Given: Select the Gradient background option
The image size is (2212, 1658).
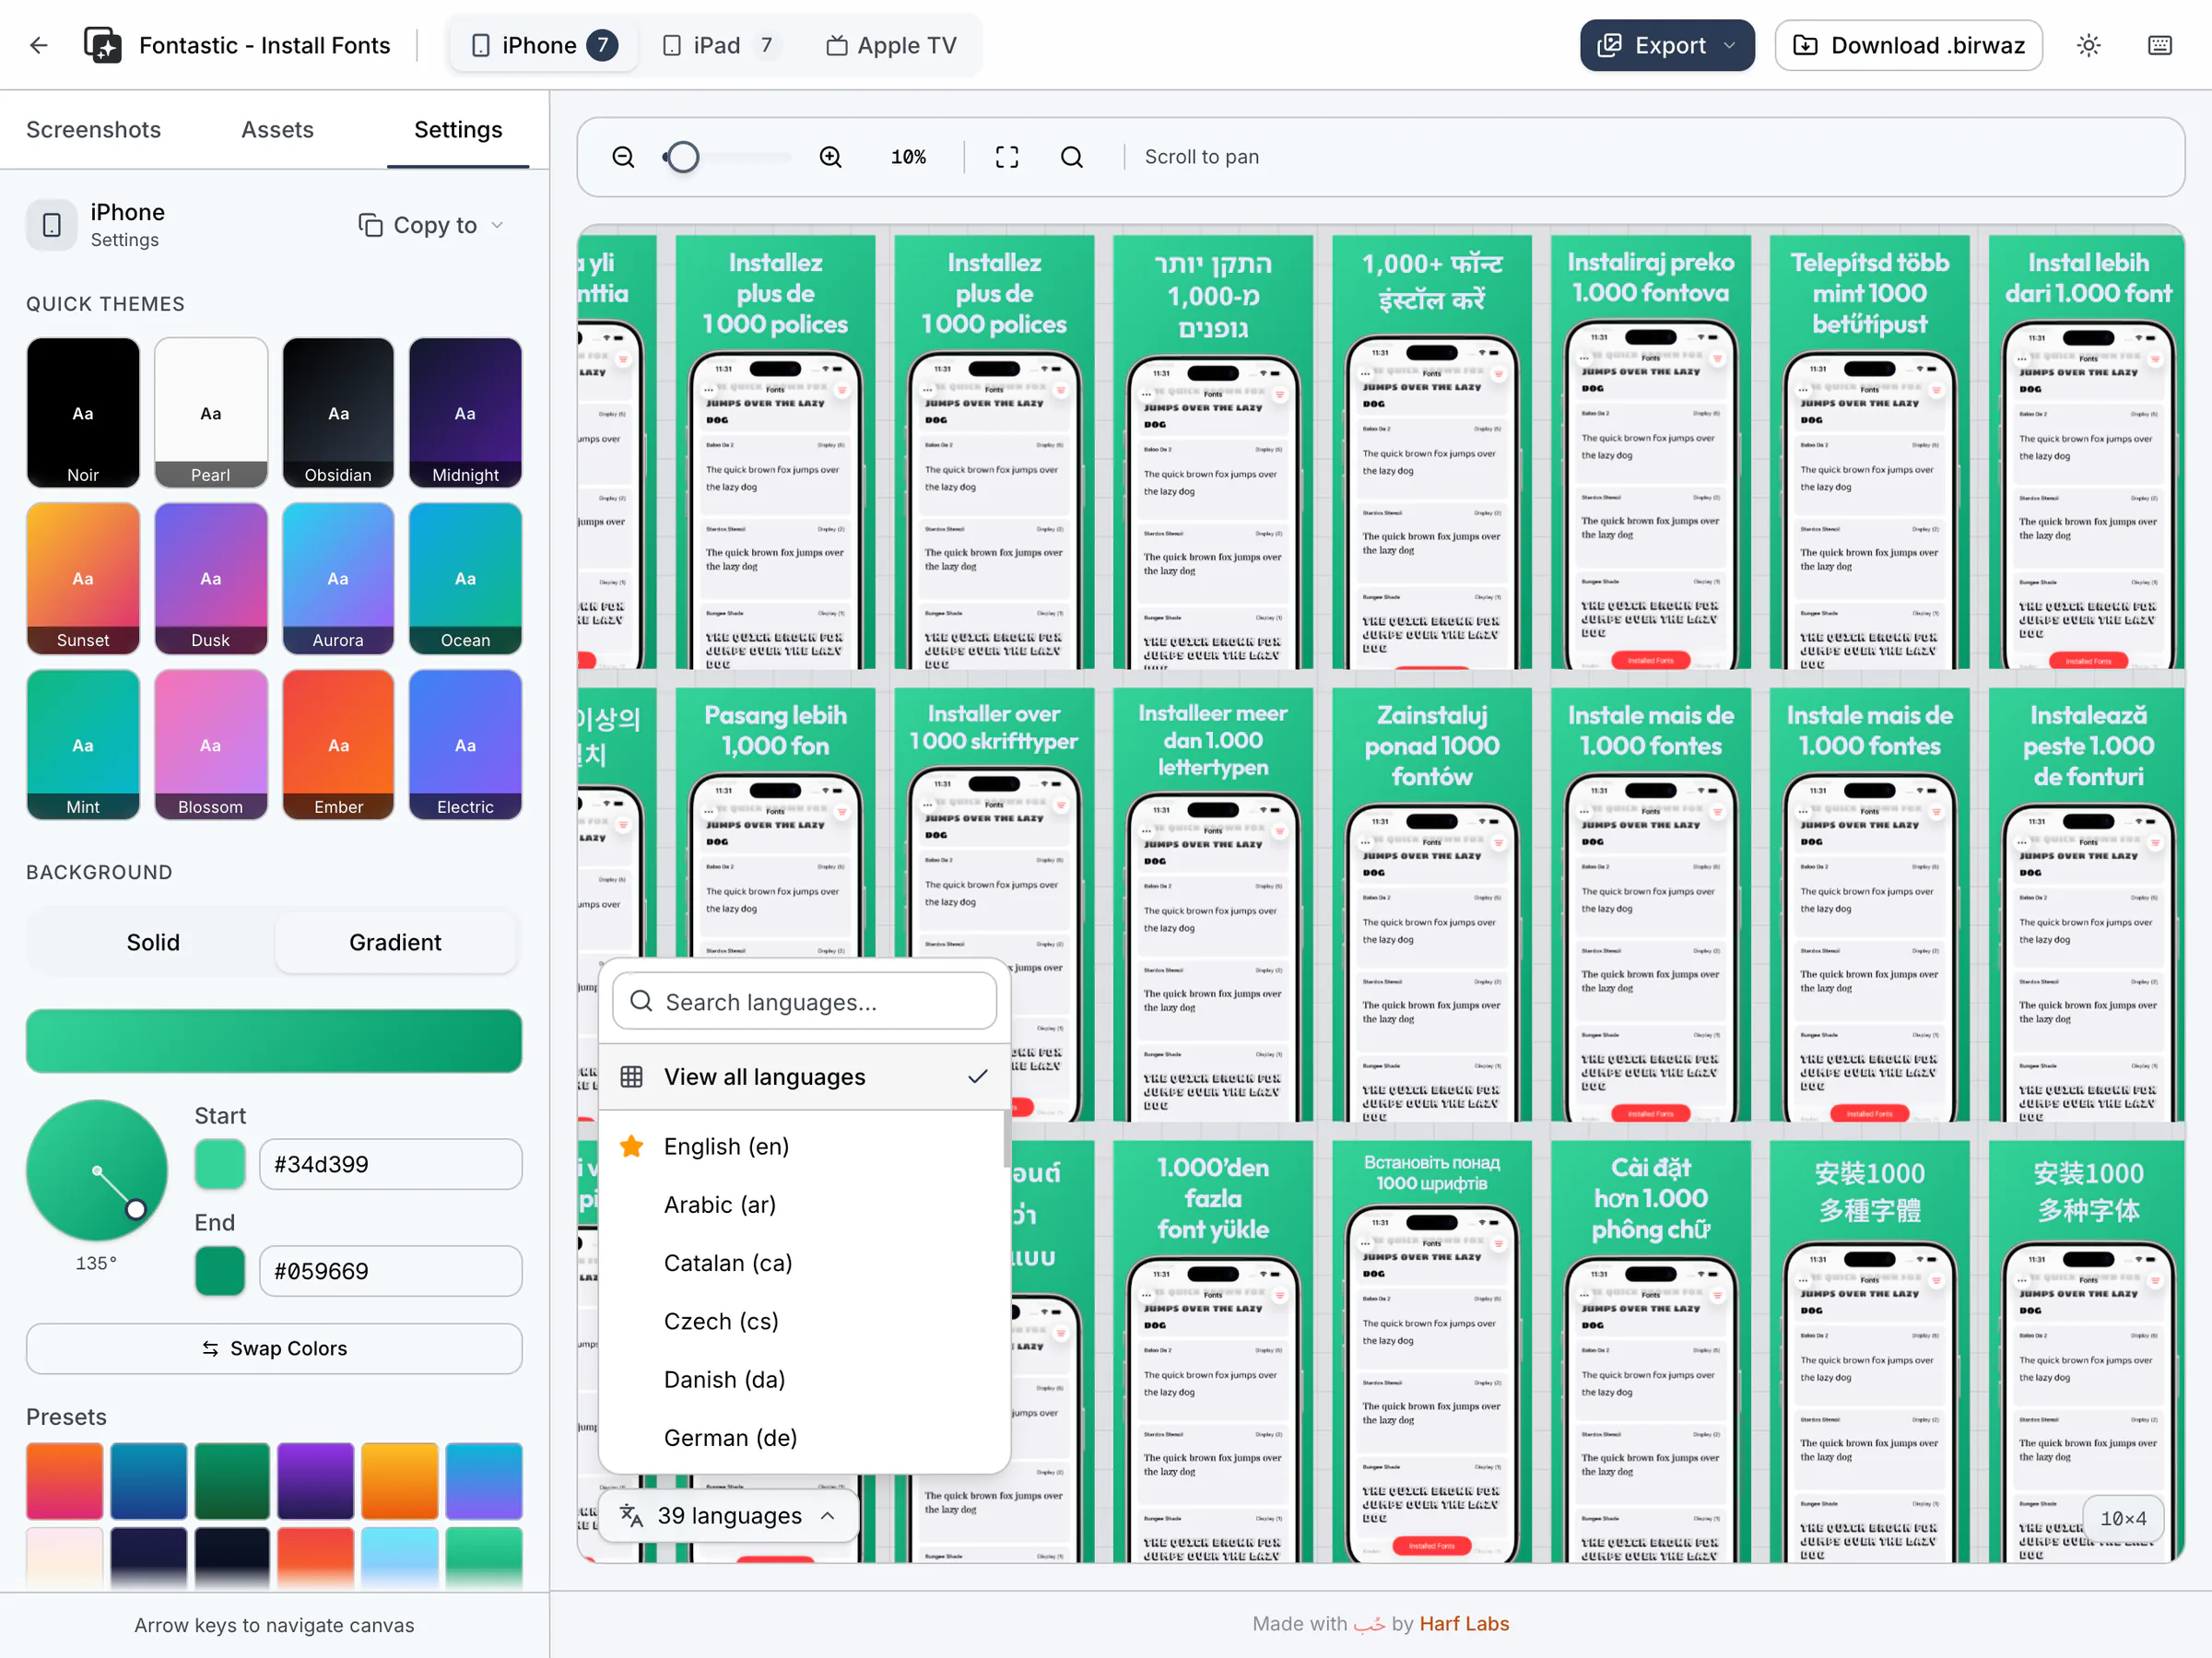Looking at the screenshot, I should coord(395,942).
